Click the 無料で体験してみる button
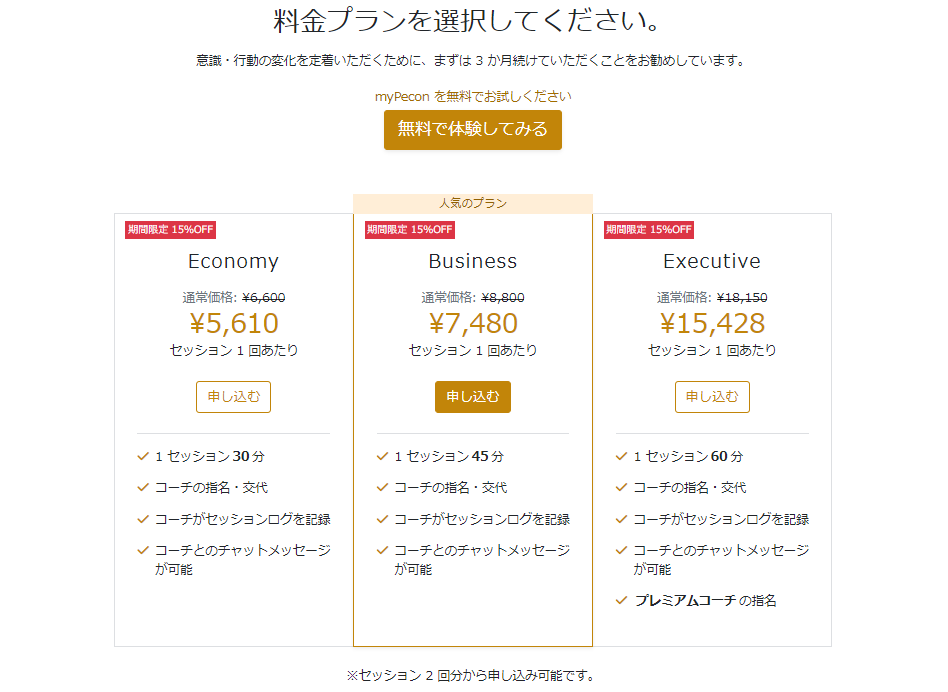This screenshot has height=692, width=948. (x=472, y=129)
